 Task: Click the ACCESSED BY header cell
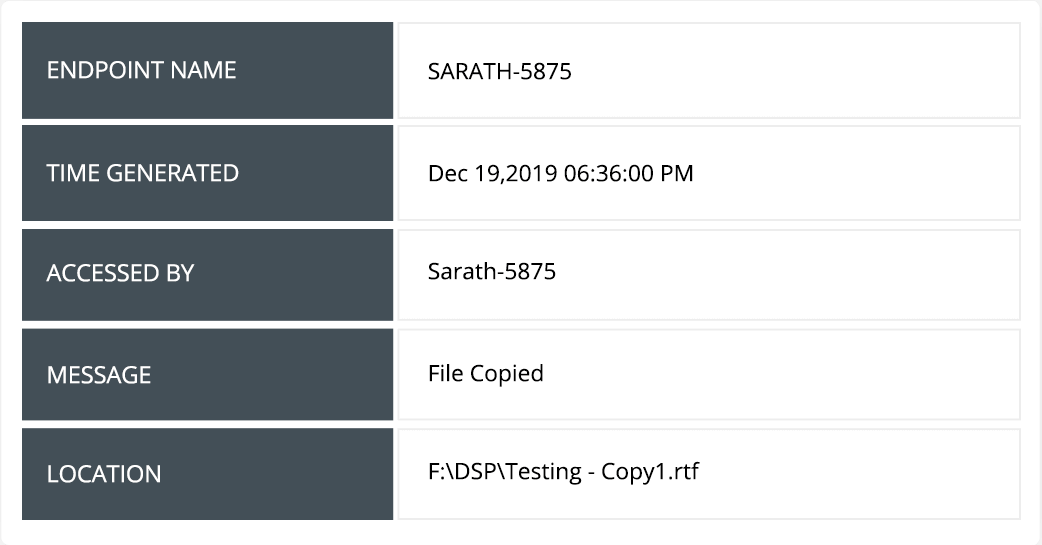click(x=207, y=273)
